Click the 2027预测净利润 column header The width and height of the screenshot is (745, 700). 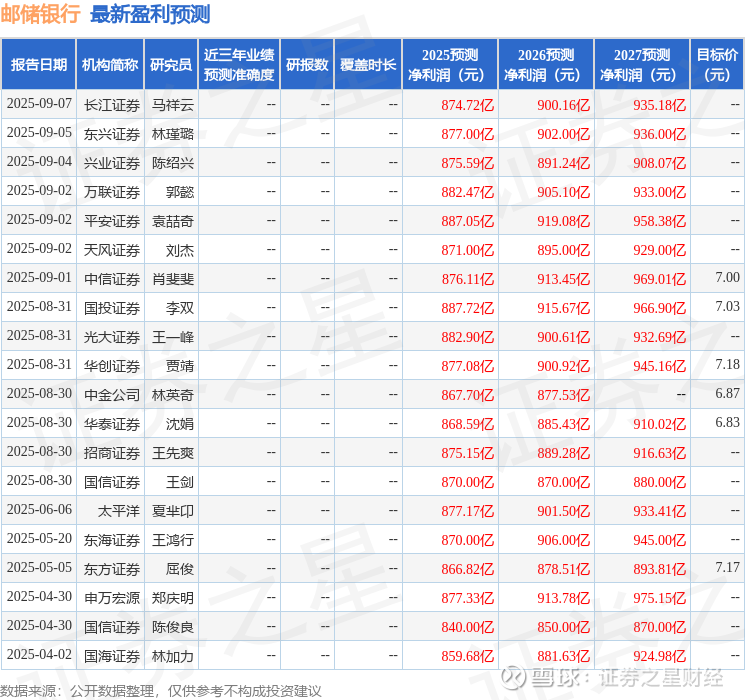(x=642, y=65)
